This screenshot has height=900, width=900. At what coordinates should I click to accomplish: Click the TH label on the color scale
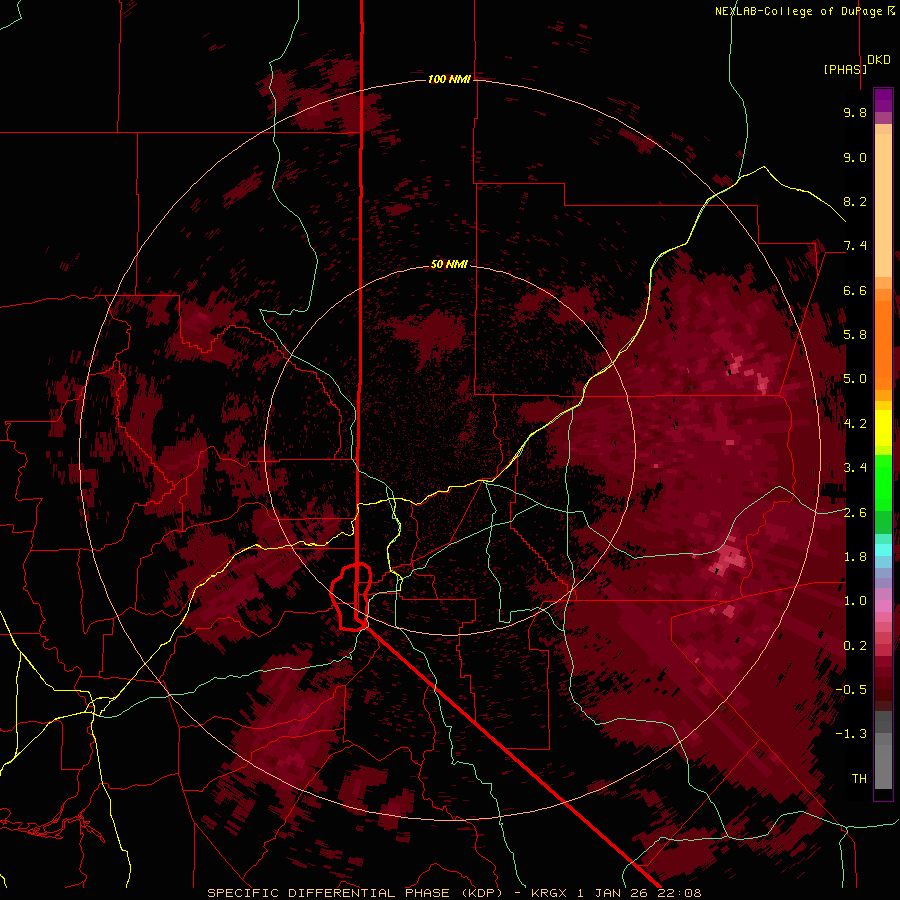tap(859, 779)
